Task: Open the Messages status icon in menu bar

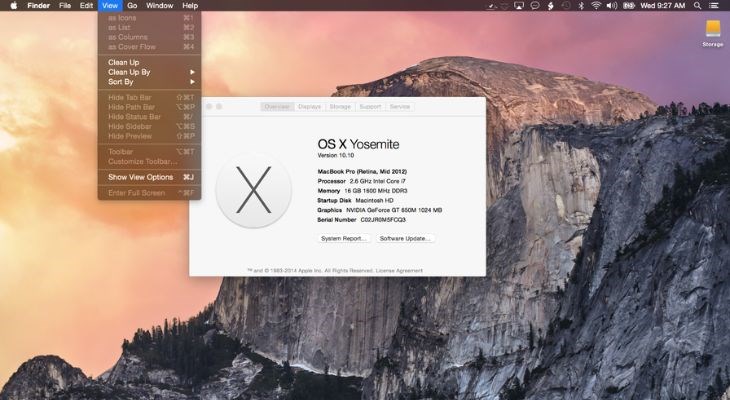Action: tap(535, 6)
